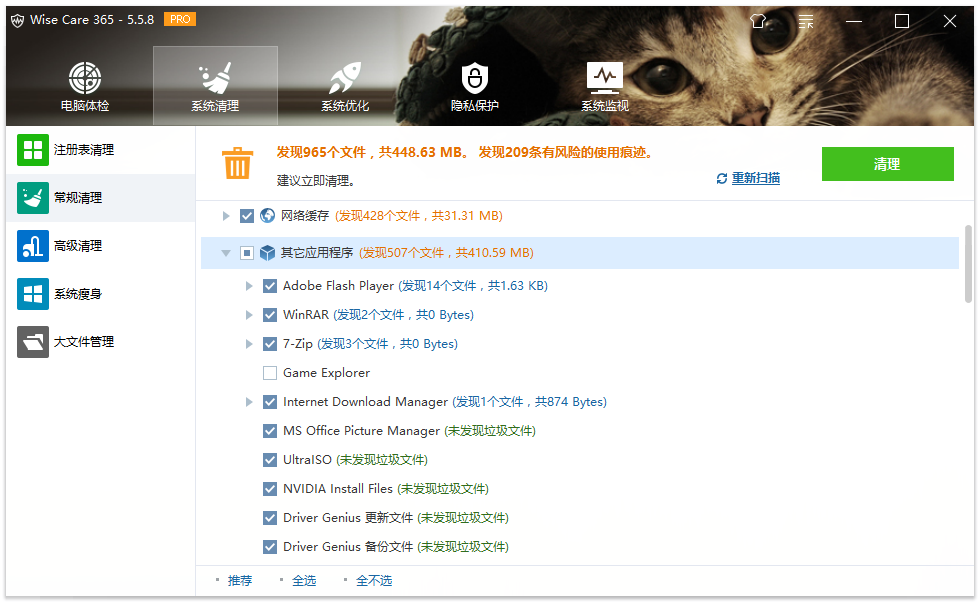Uncheck the WinRAR checkbox
Image resolution: width=980 pixels, height=602 pixels.
click(270, 314)
